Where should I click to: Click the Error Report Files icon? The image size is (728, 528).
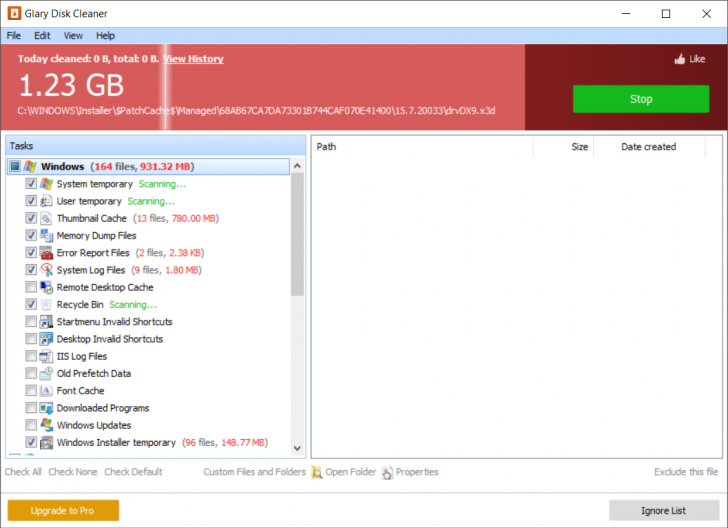(46, 253)
